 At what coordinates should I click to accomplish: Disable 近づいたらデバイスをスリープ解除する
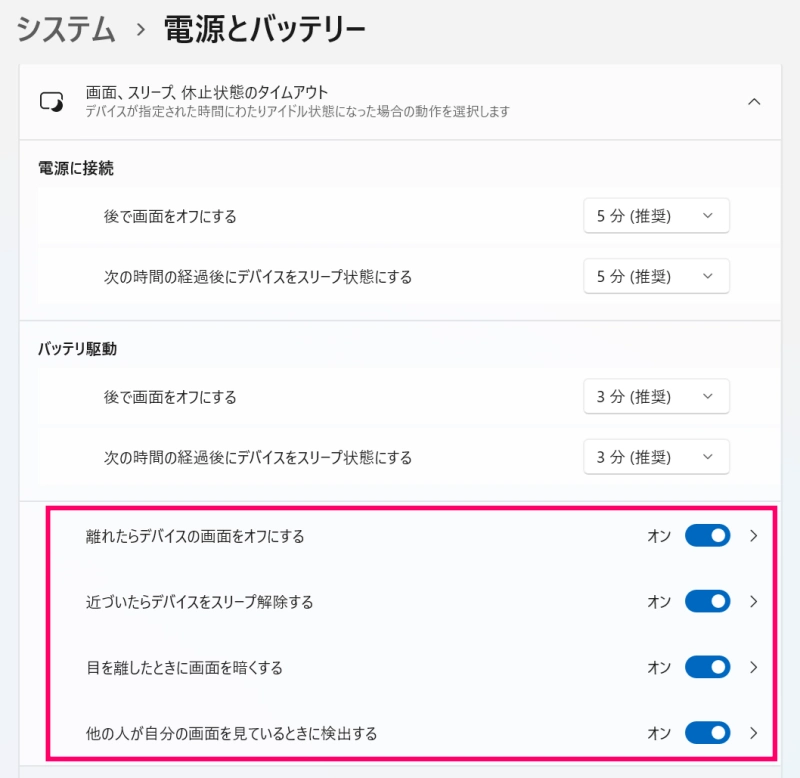(x=707, y=601)
